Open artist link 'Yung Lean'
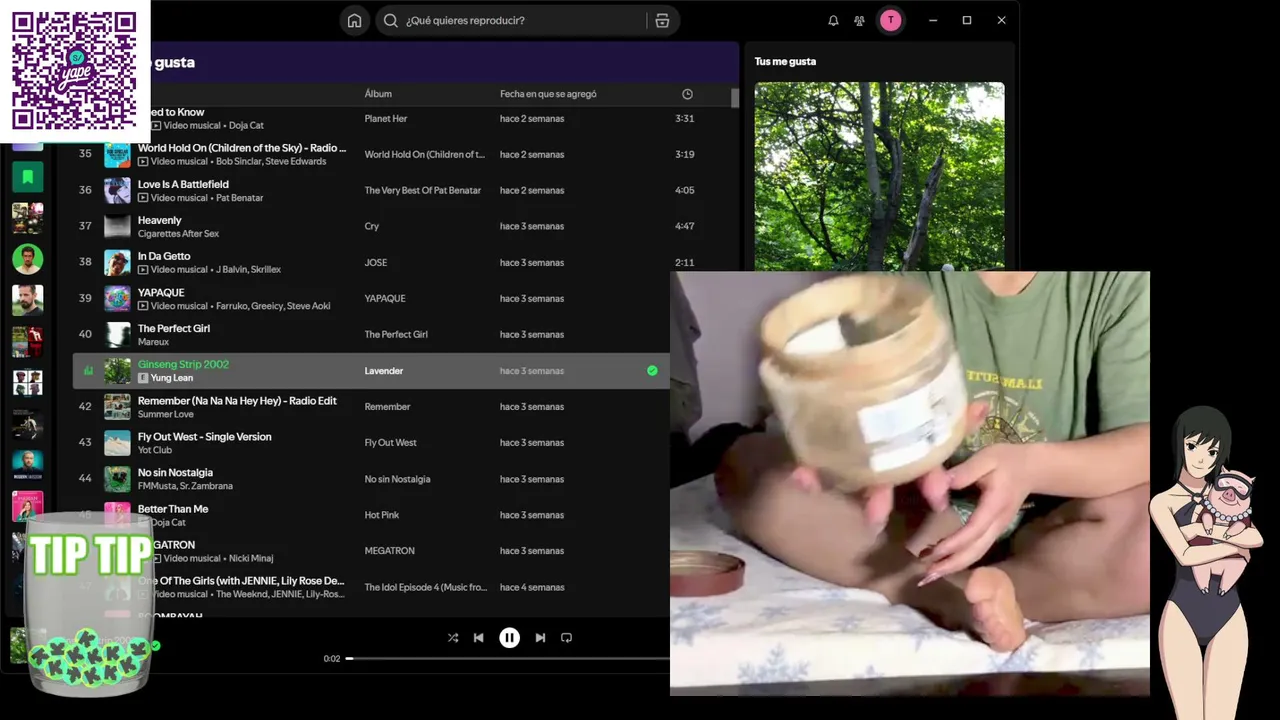This screenshot has height=720, width=1280. (172, 378)
